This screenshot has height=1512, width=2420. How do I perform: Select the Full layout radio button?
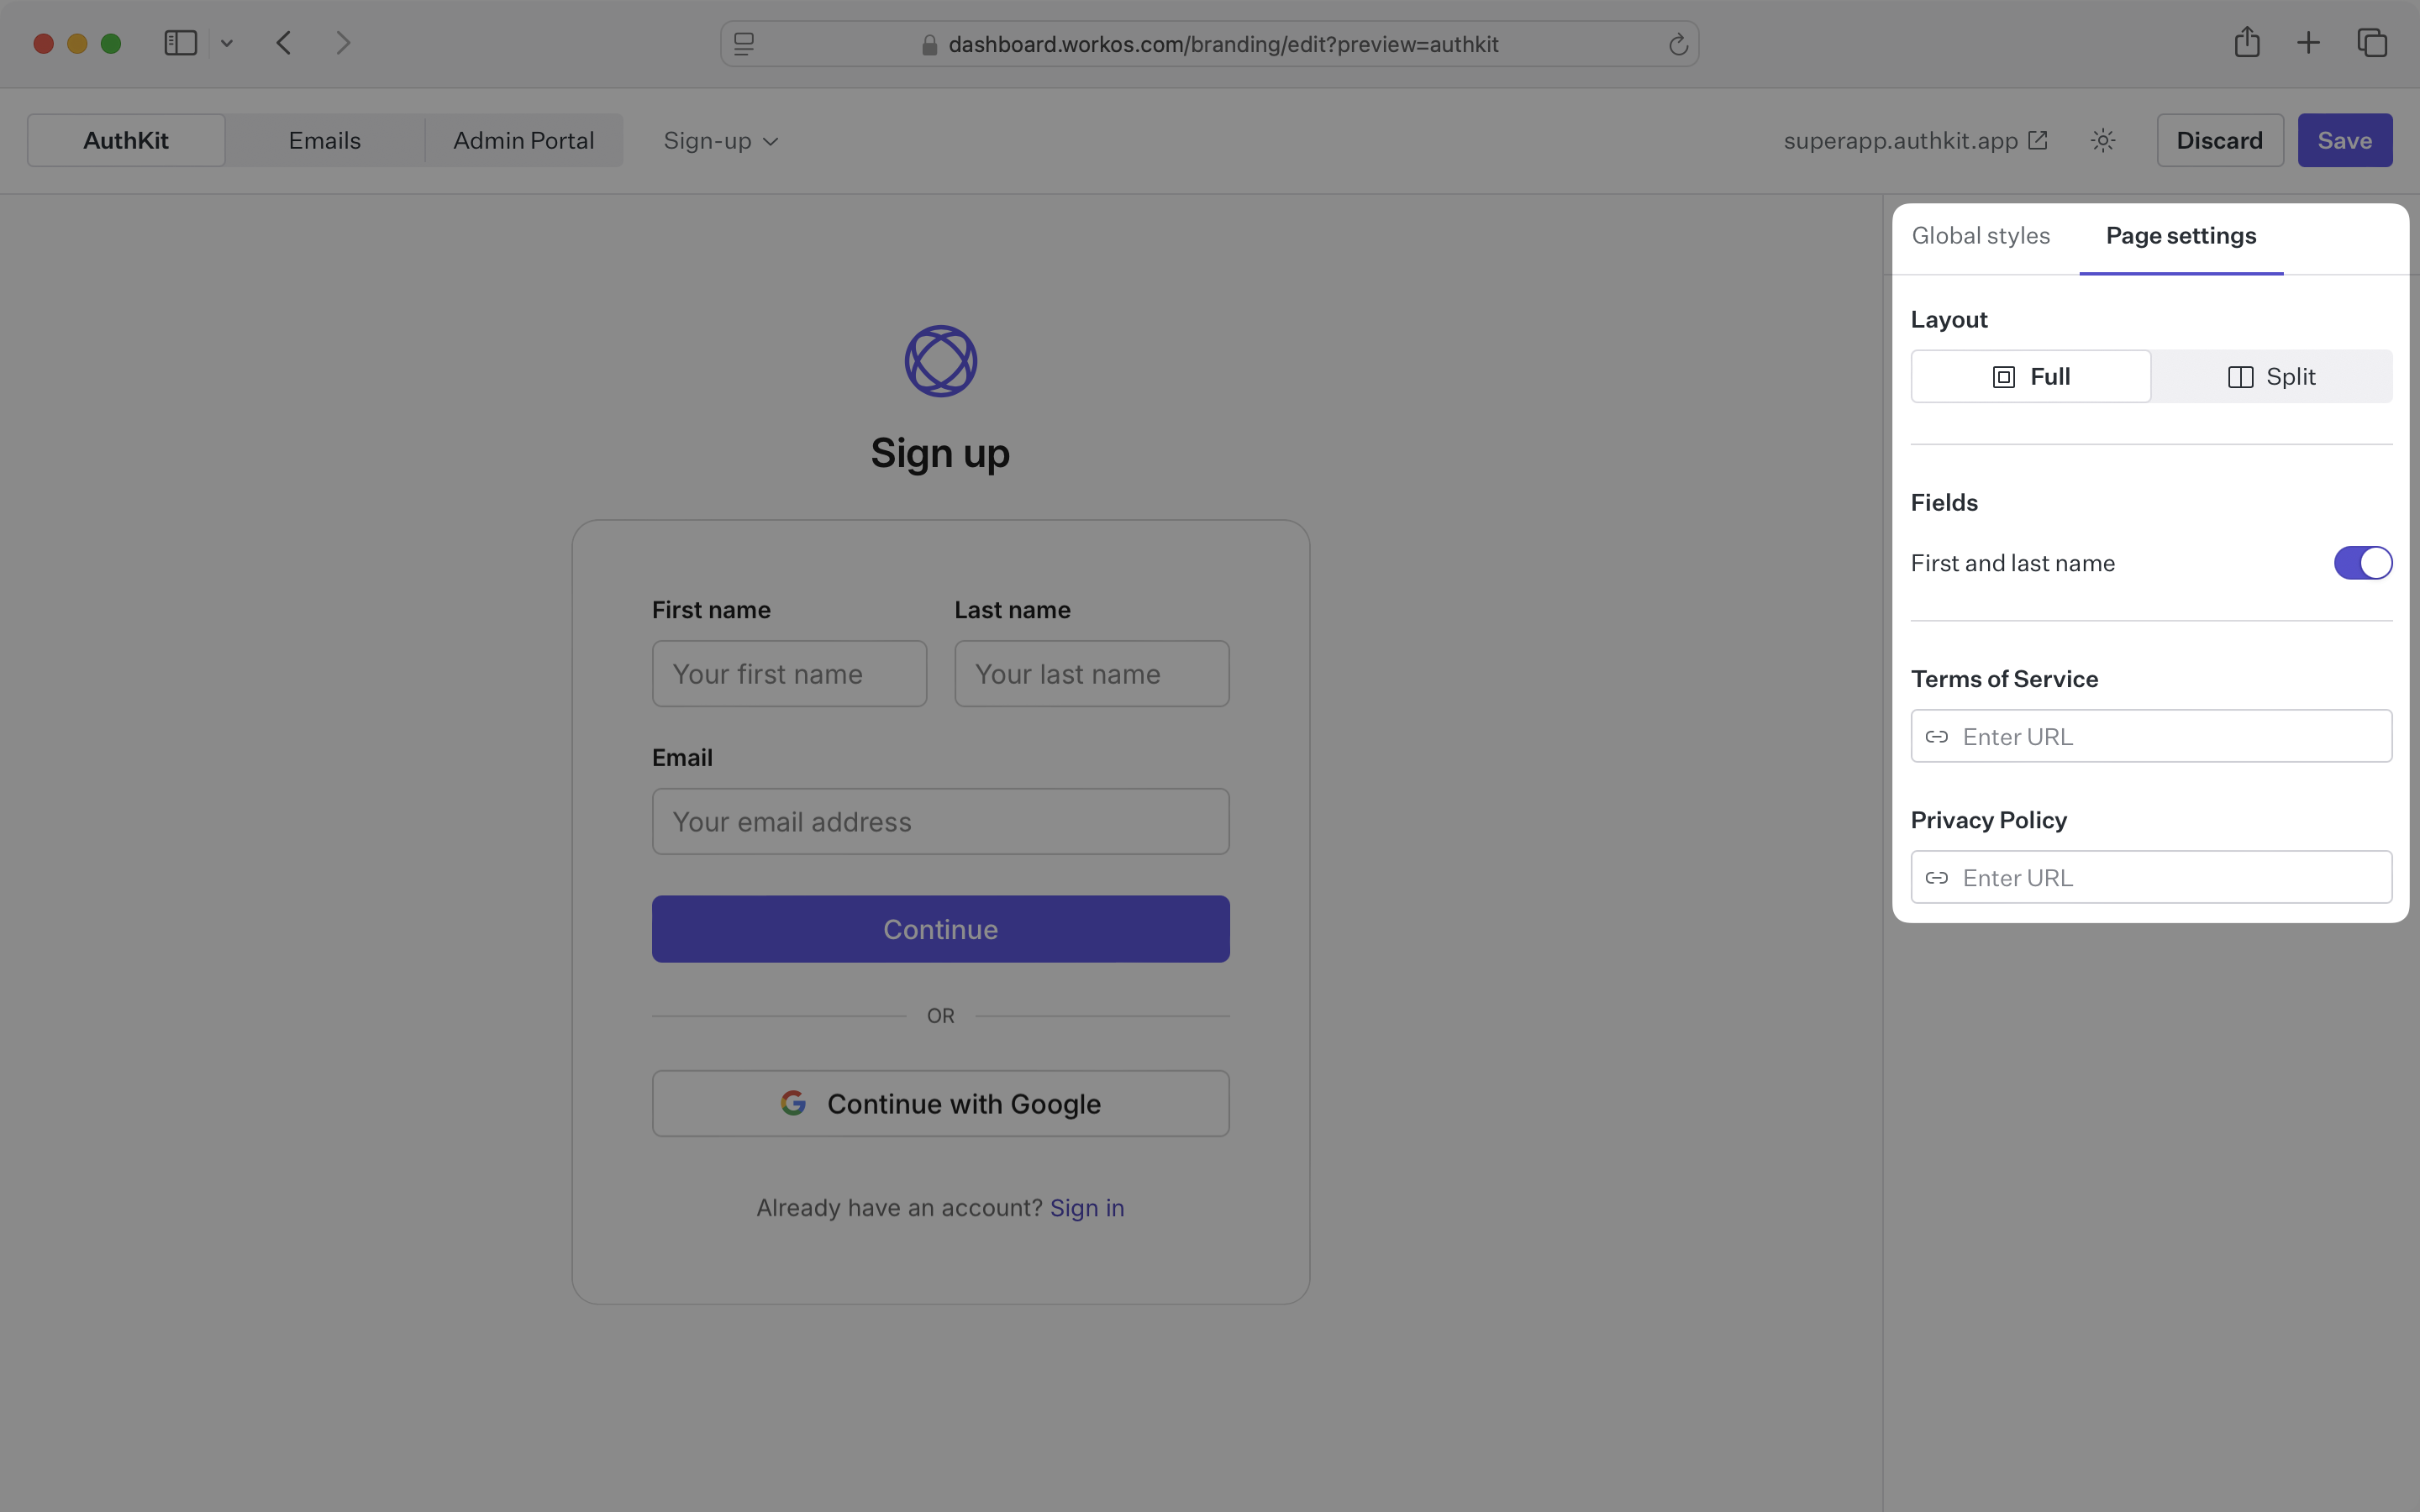click(x=2032, y=376)
